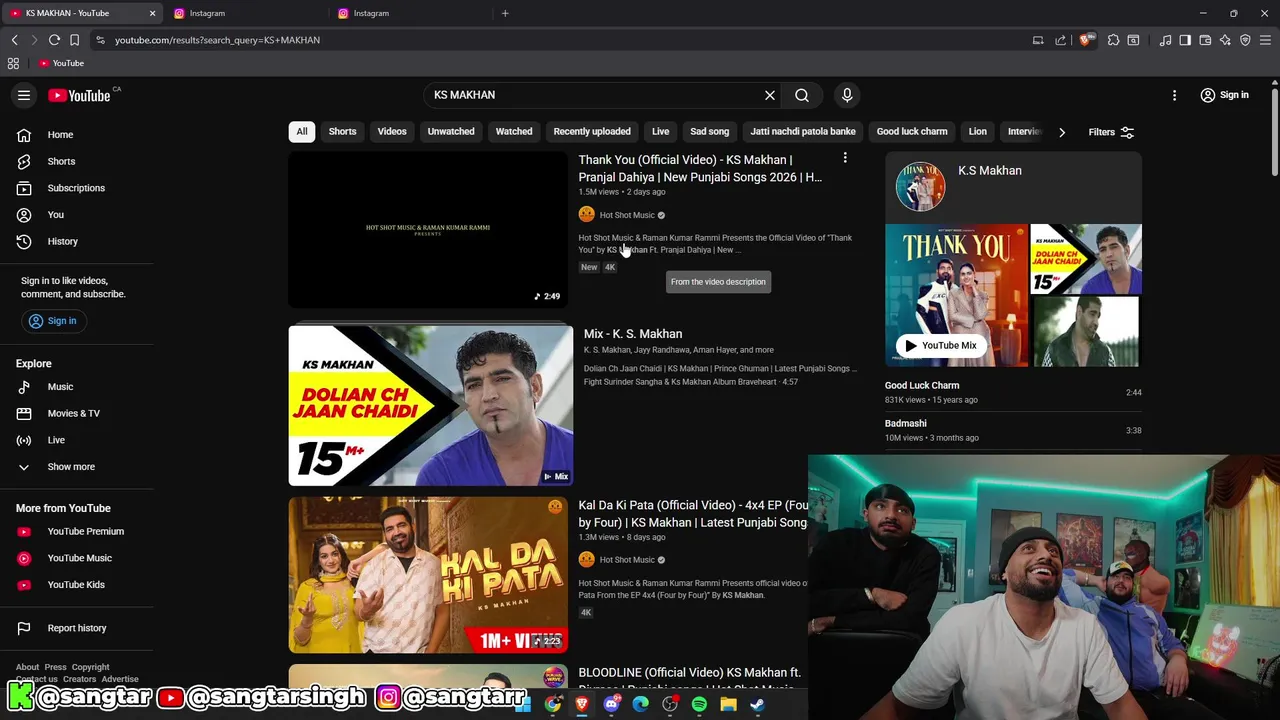Select the Unwatched filter chip
Screen dimensions: 1280x720
[451, 131]
